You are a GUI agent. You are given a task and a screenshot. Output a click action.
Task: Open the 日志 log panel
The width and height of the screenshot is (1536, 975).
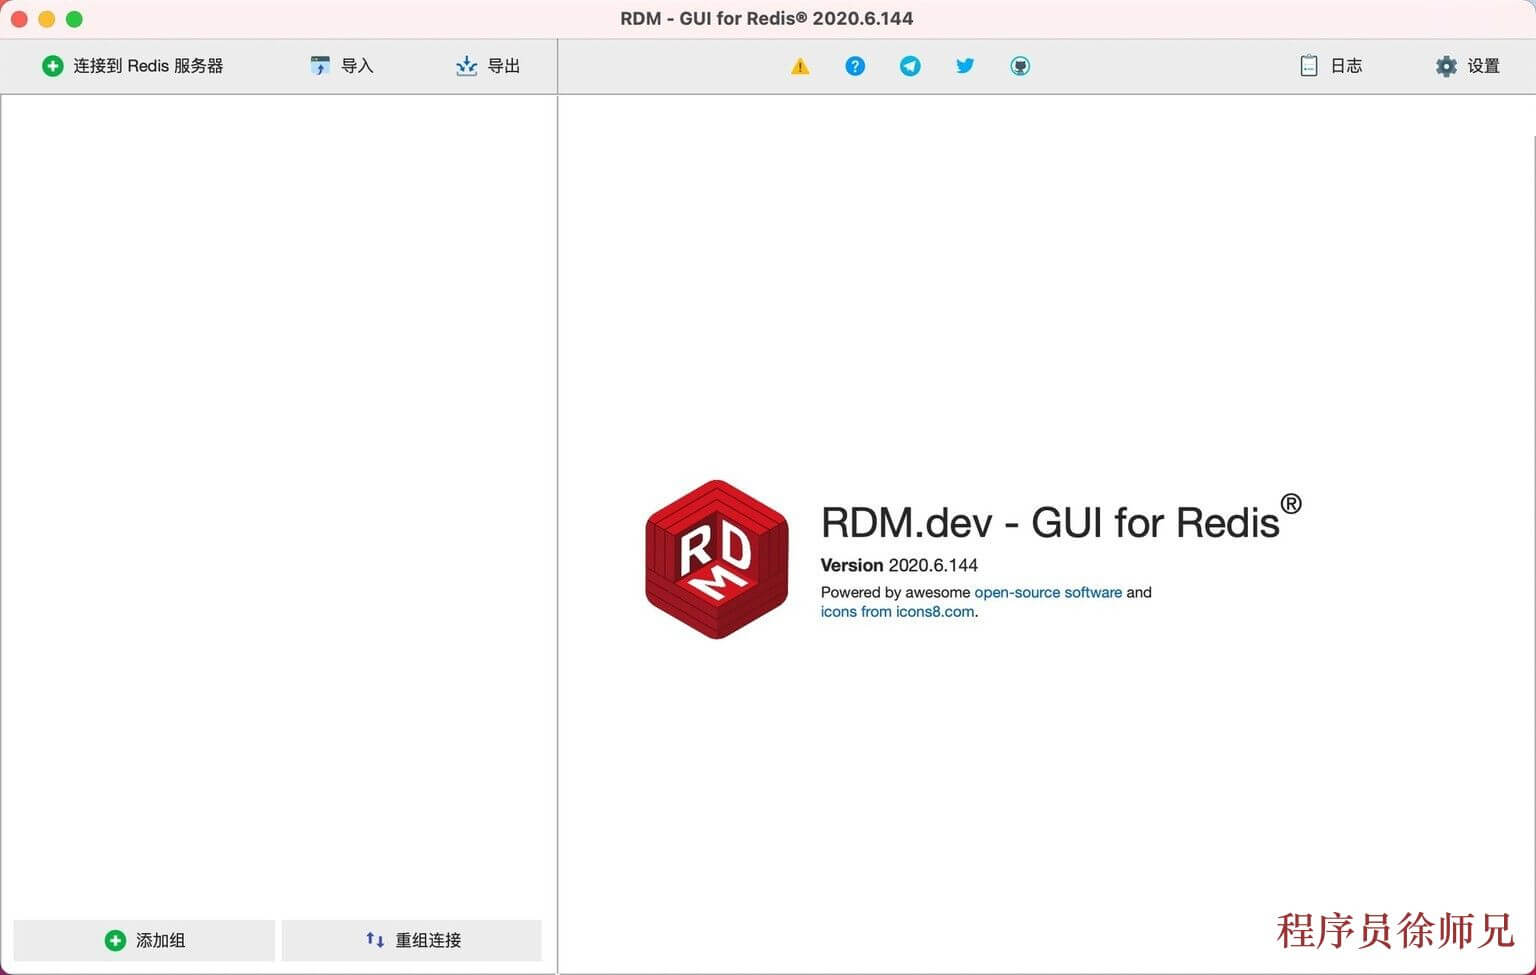point(1331,66)
